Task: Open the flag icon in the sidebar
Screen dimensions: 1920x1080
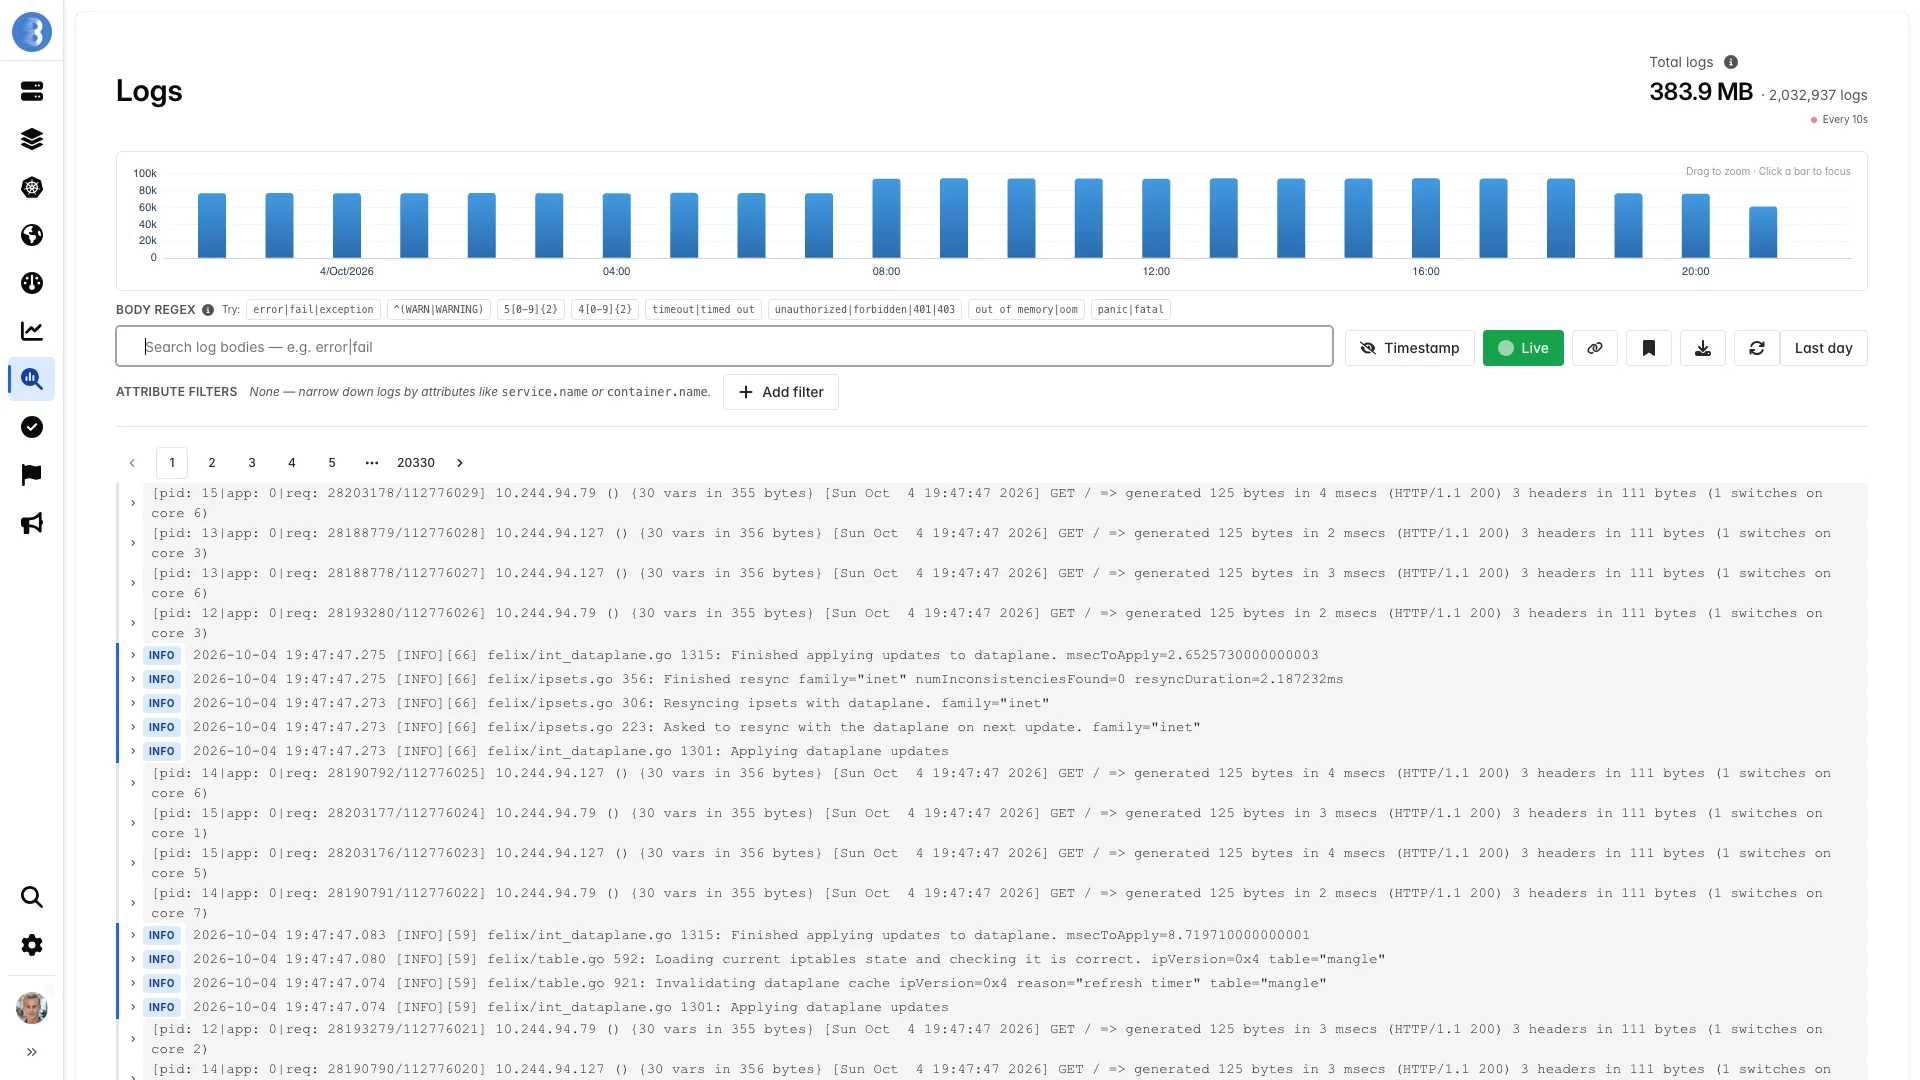Action: point(32,475)
